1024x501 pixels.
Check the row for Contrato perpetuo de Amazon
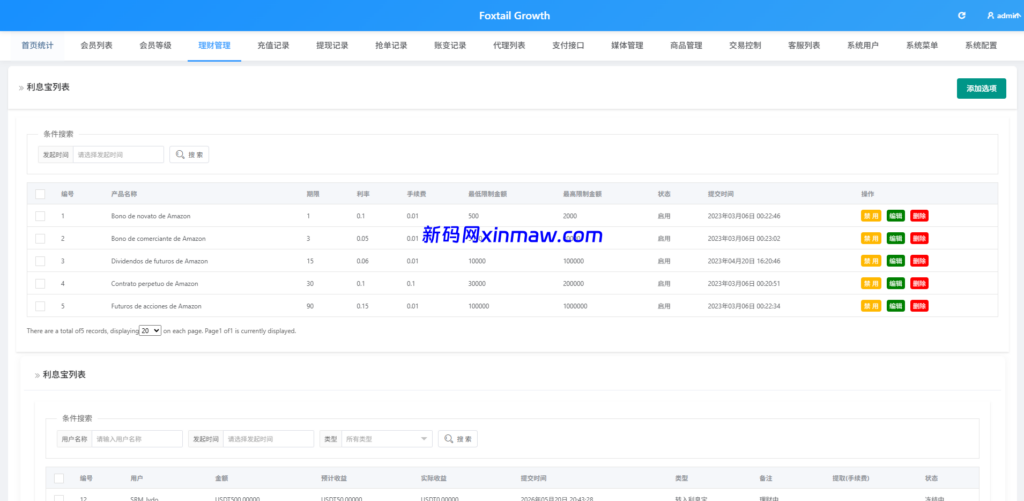(40, 283)
